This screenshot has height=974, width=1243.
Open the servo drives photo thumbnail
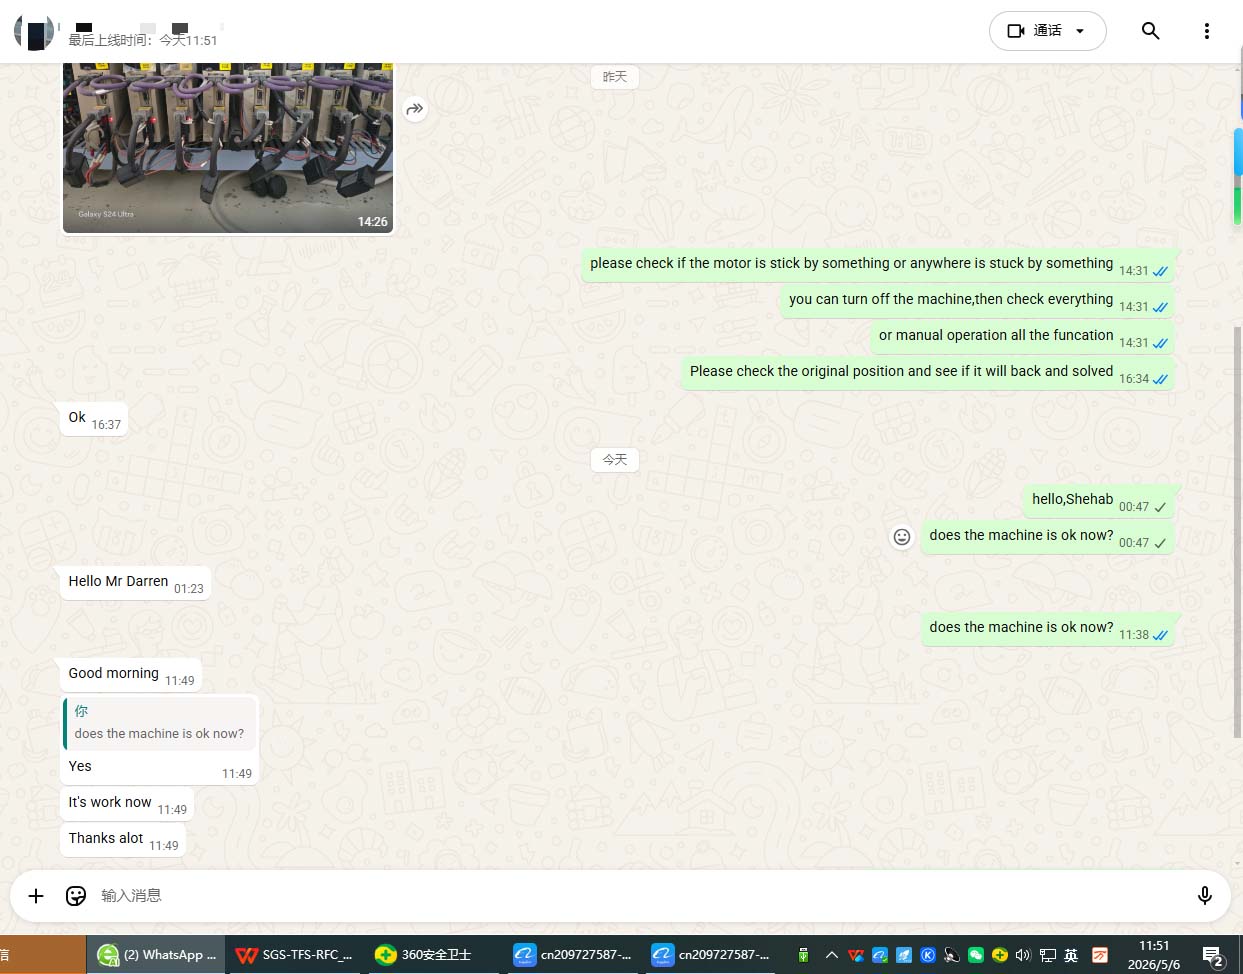pyautogui.click(x=228, y=148)
